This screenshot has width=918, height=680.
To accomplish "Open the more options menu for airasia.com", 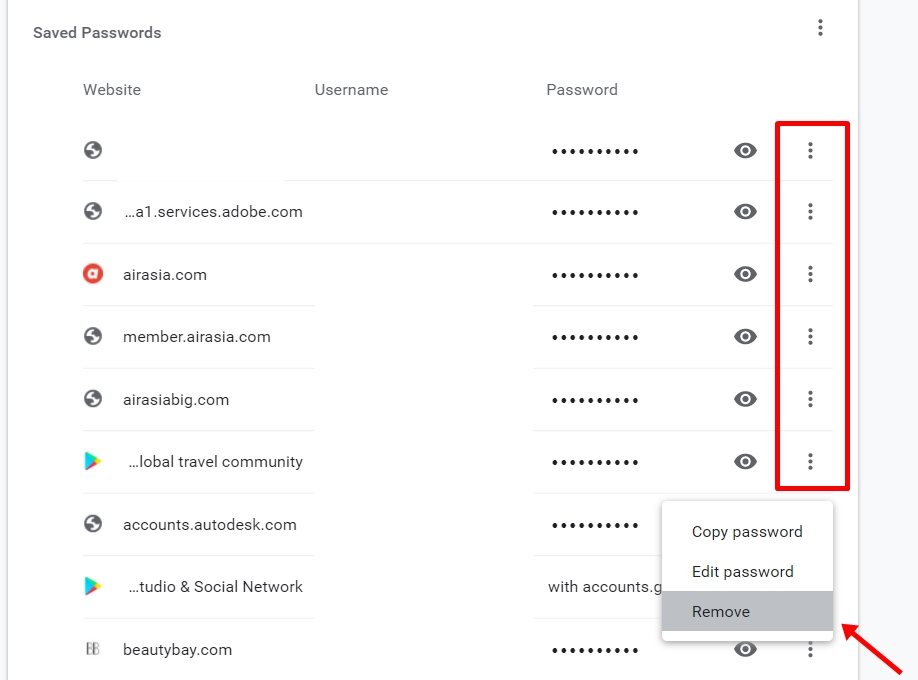I will click(x=810, y=274).
